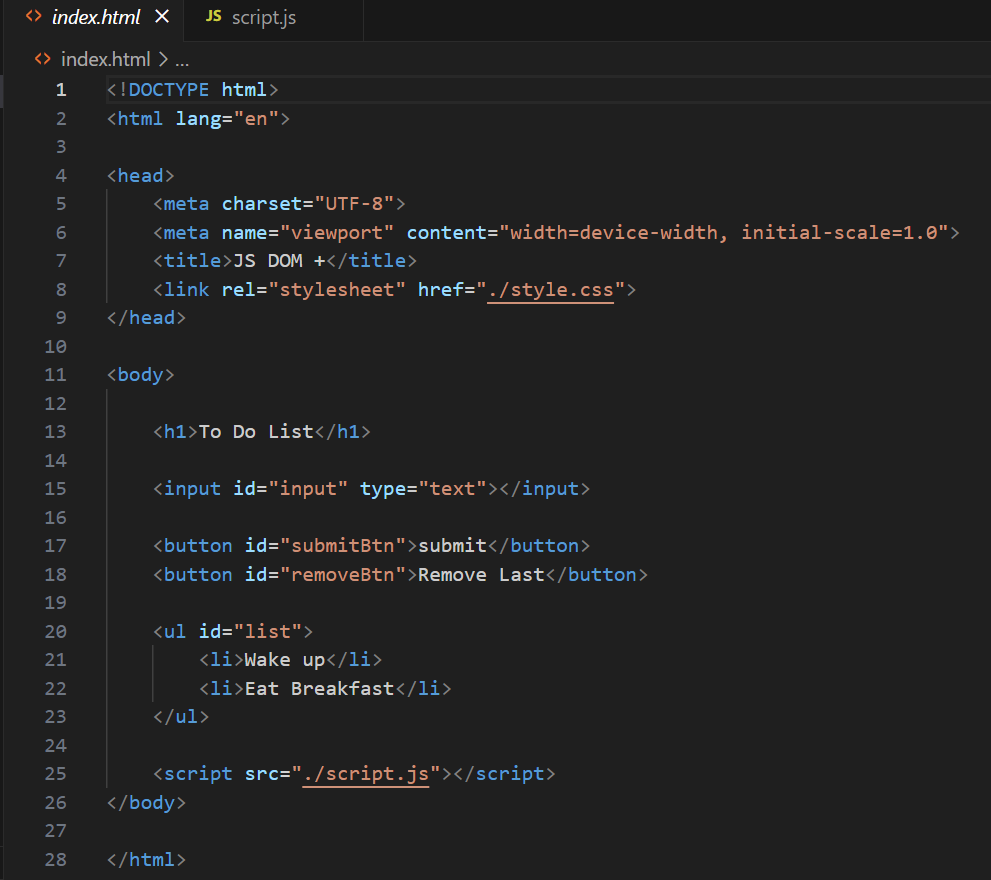
Task: Click line number 1 in the gutter
Action: click(x=61, y=90)
